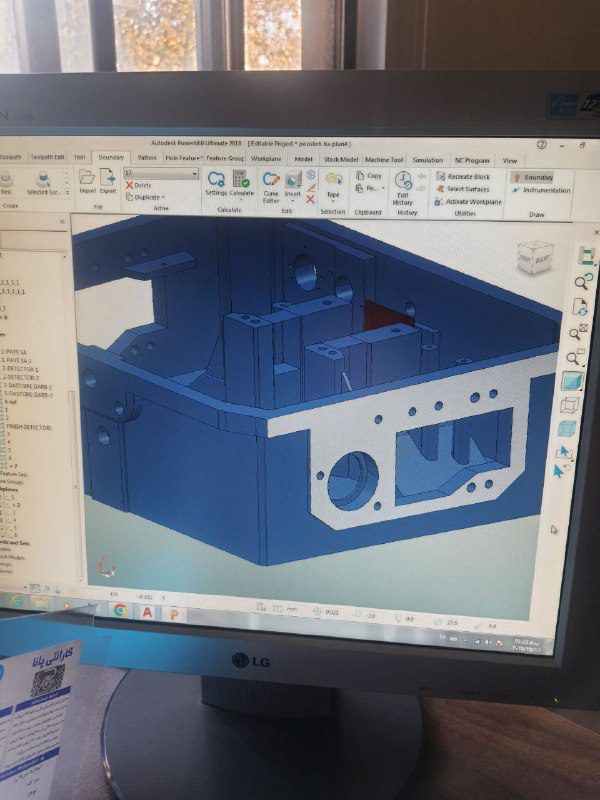Toggle the lightbulb for 1-DASTGIRE DARB-1 toolpath

point(4,386)
